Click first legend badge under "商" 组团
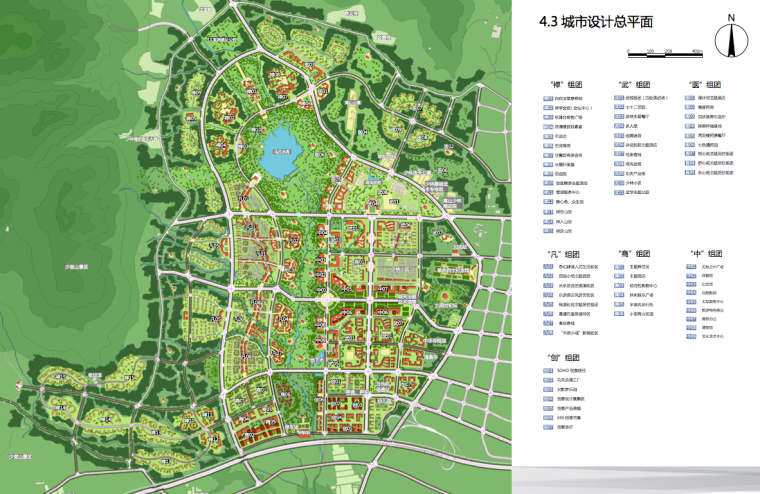This screenshot has width=760, height=494. [x=618, y=267]
